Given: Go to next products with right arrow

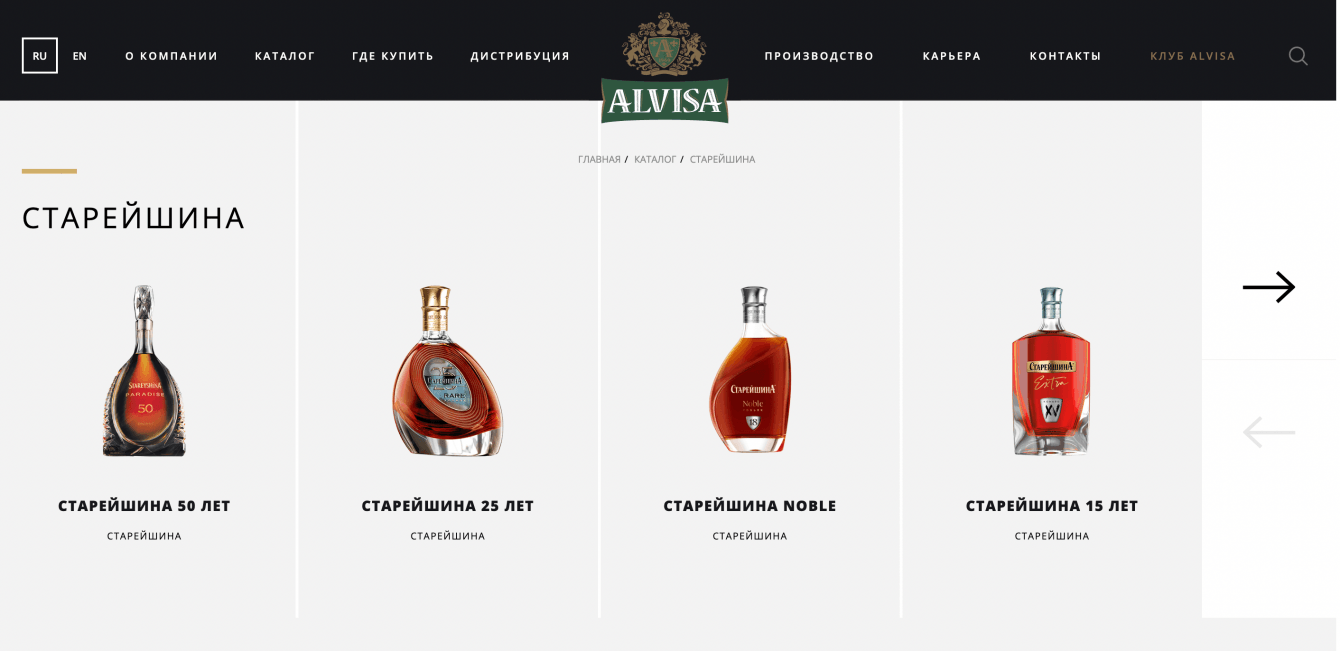Looking at the screenshot, I should coord(1269,287).
